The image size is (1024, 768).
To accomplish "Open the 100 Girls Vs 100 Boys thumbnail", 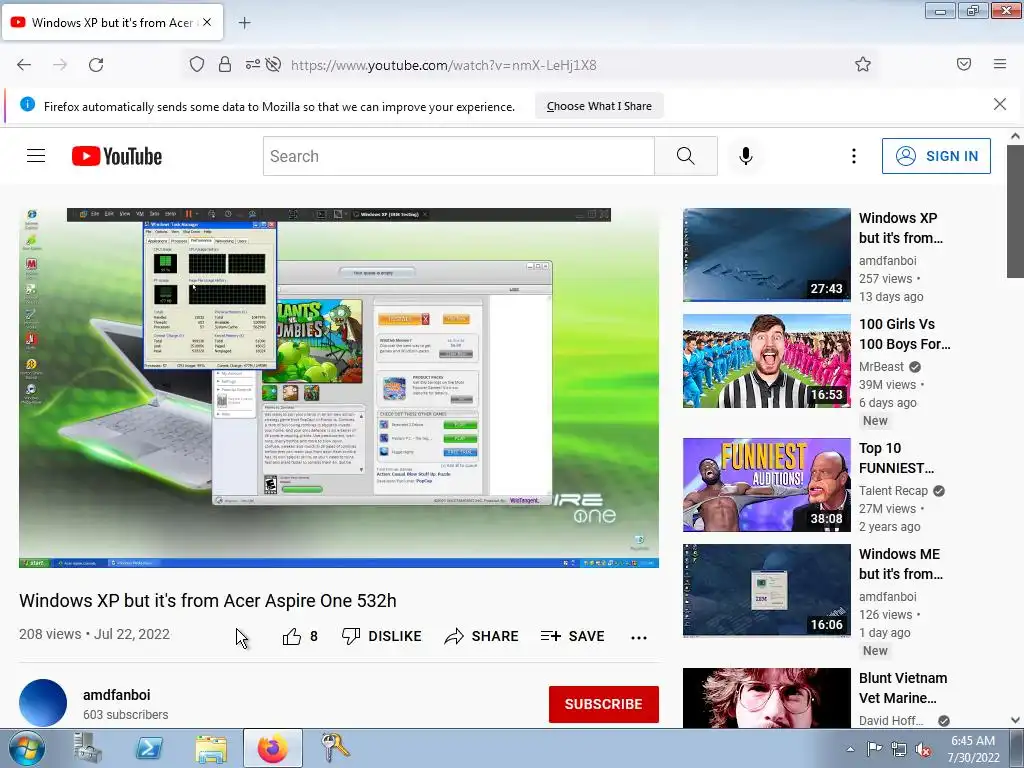I will (x=767, y=361).
